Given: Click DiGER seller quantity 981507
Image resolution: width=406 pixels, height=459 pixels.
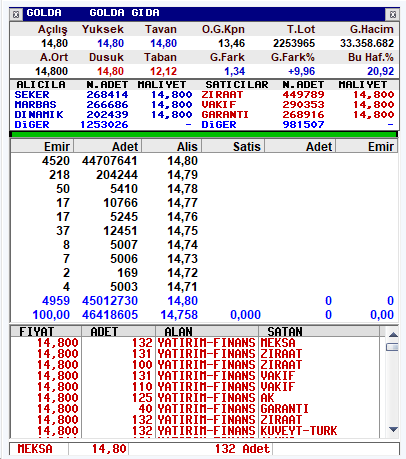Looking at the screenshot, I should (303, 125).
